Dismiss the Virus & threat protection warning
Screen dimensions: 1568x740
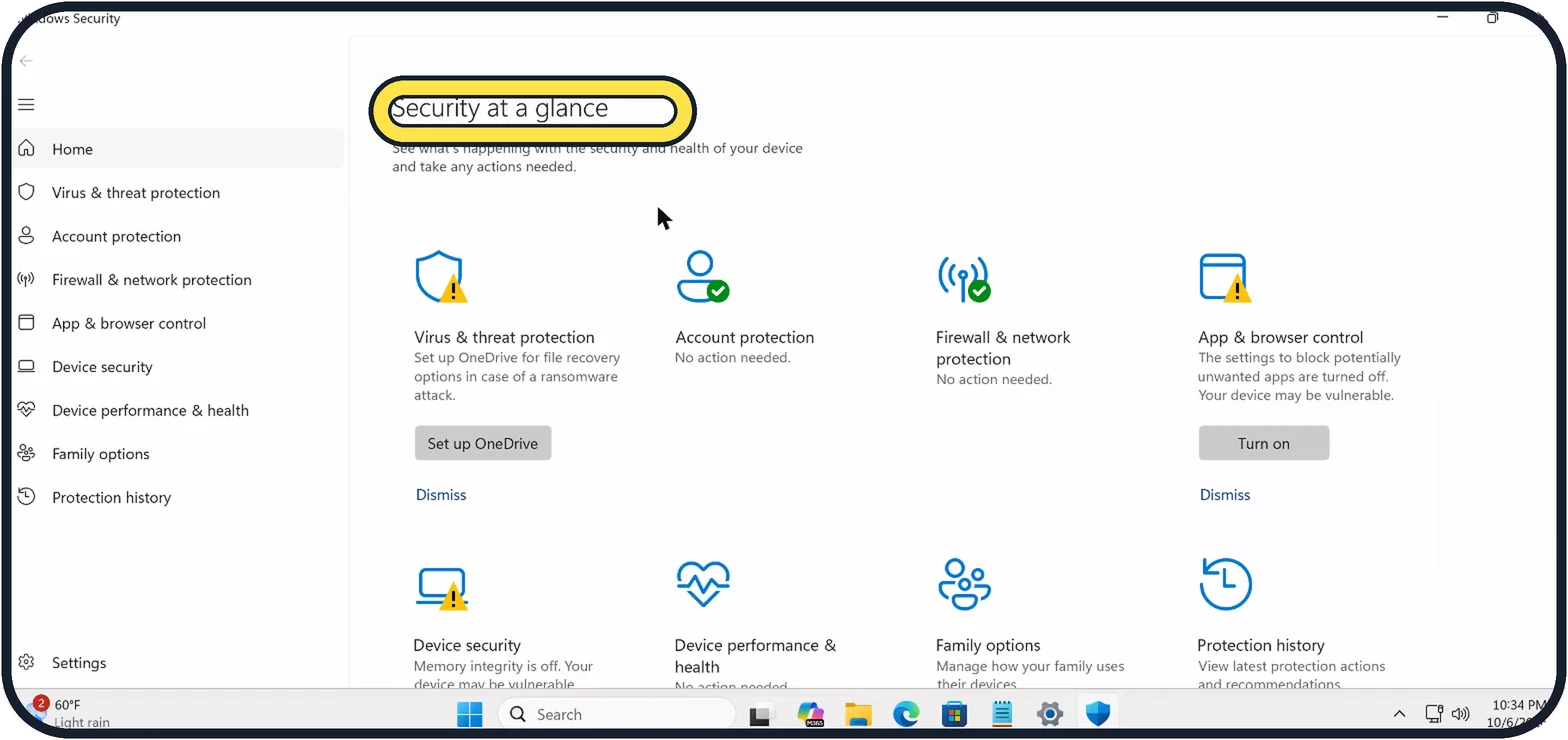point(441,495)
